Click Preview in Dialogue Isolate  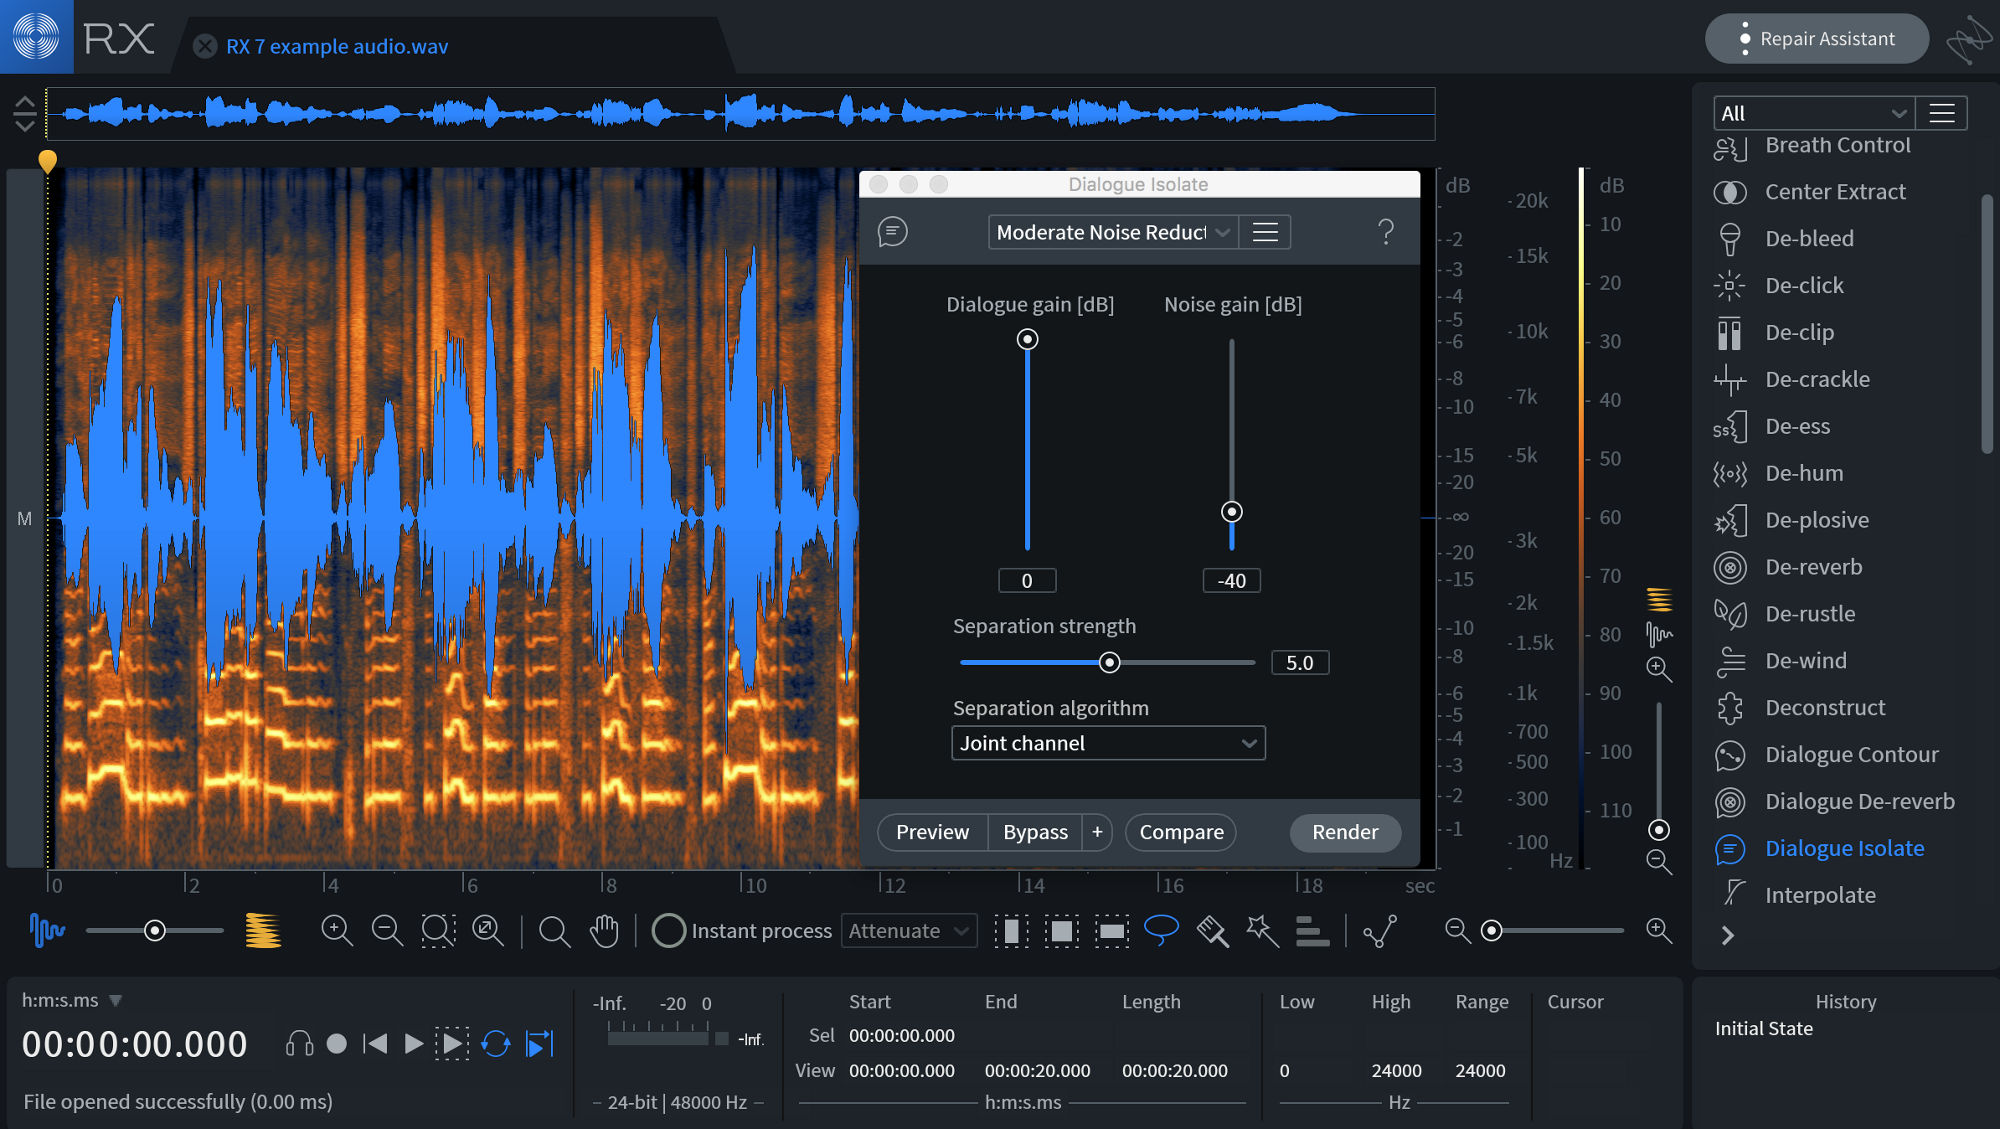932,833
